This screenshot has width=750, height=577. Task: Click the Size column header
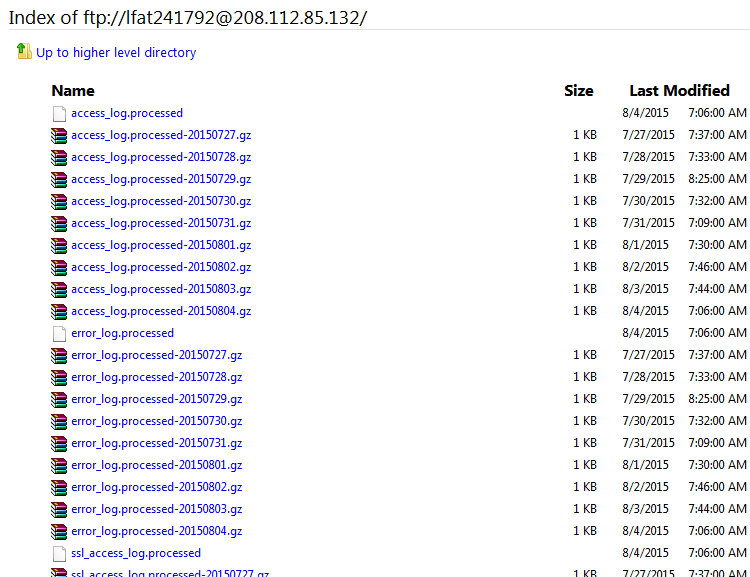pyautogui.click(x=579, y=91)
